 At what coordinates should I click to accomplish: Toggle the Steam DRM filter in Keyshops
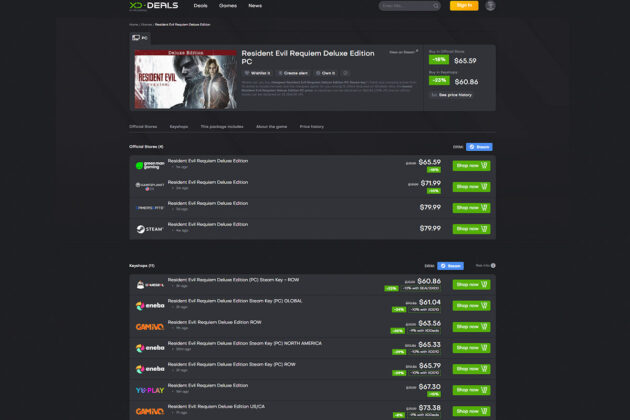pos(450,266)
